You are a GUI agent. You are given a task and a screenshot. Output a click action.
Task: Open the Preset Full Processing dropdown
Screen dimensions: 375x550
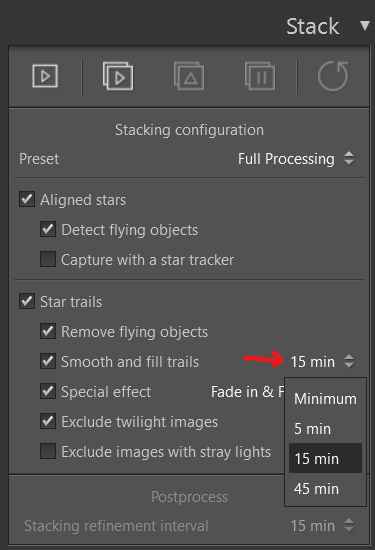pos(296,159)
